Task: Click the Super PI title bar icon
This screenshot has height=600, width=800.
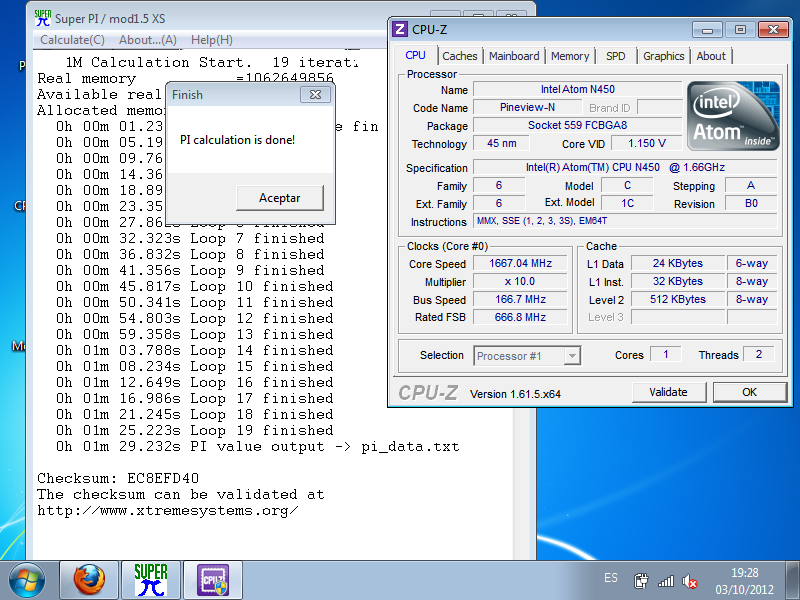Action: tap(43, 18)
